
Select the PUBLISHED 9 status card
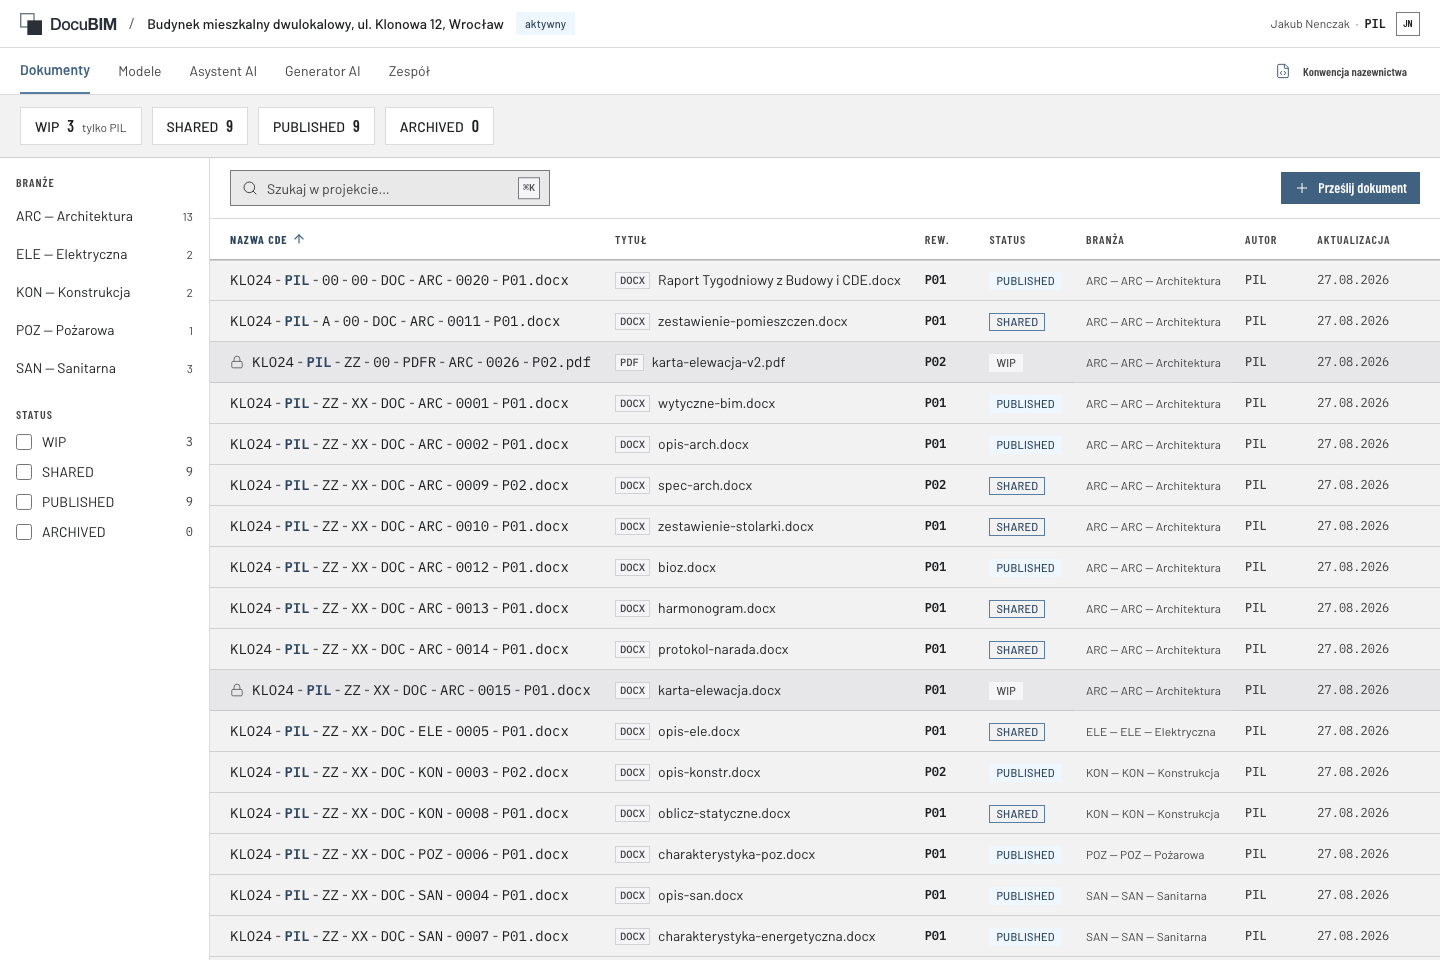pyautogui.click(x=316, y=126)
